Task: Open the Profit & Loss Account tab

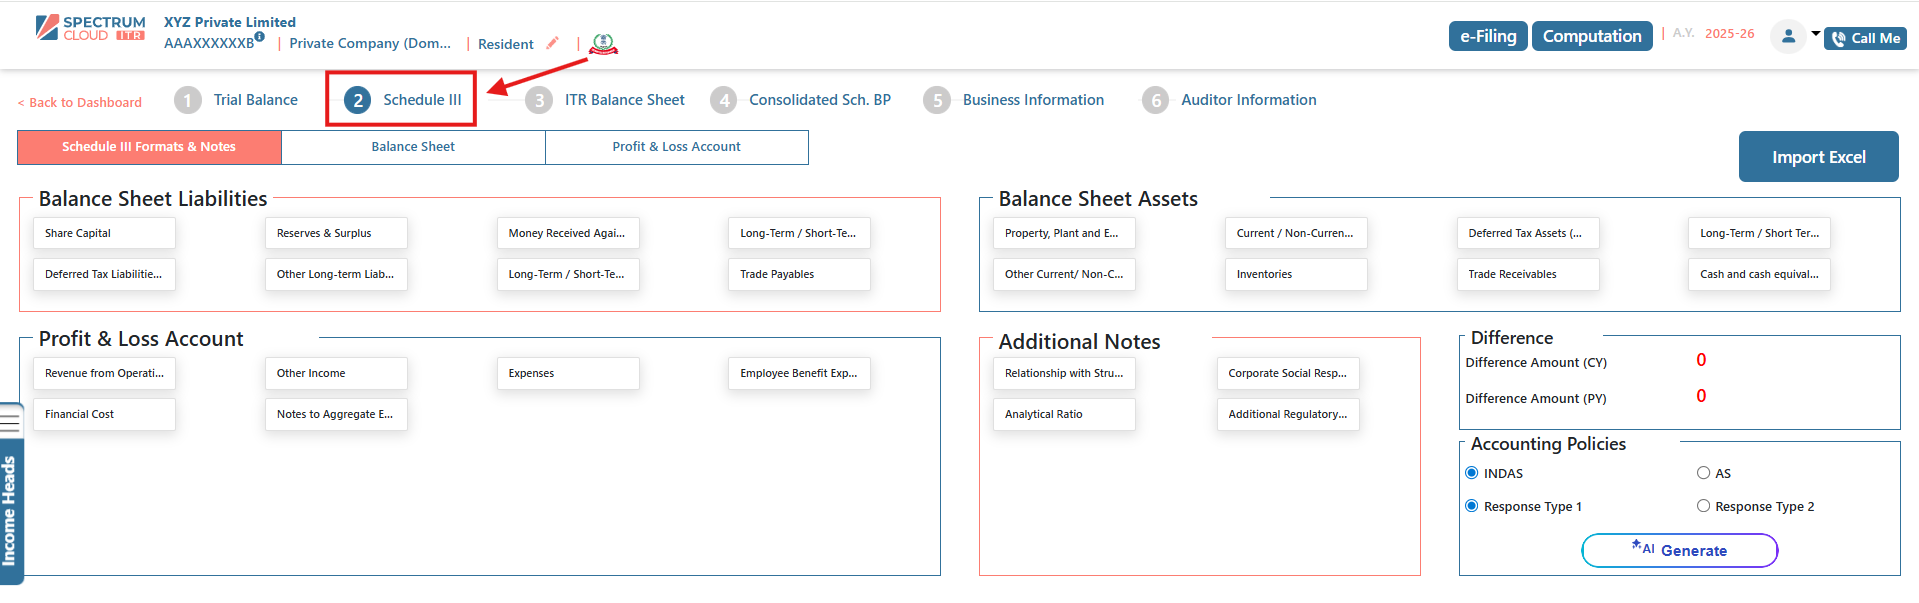Action: (x=676, y=147)
